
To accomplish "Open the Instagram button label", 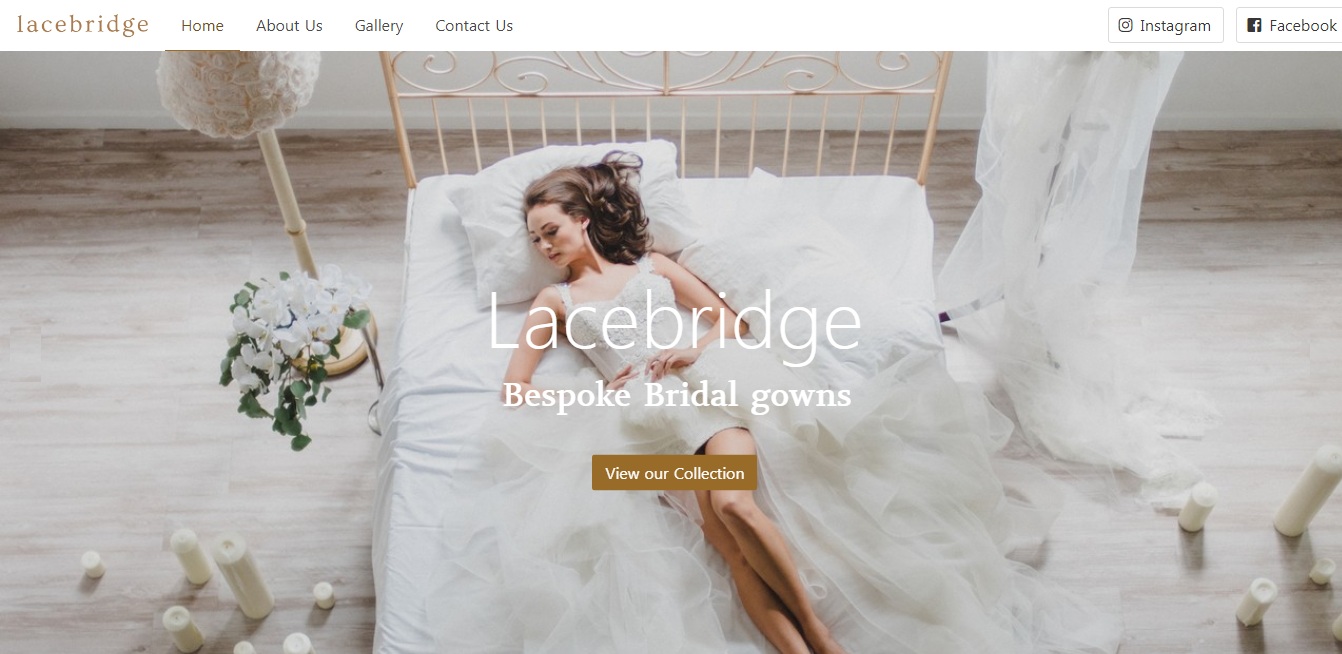I will pyautogui.click(x=1175, y=26).
